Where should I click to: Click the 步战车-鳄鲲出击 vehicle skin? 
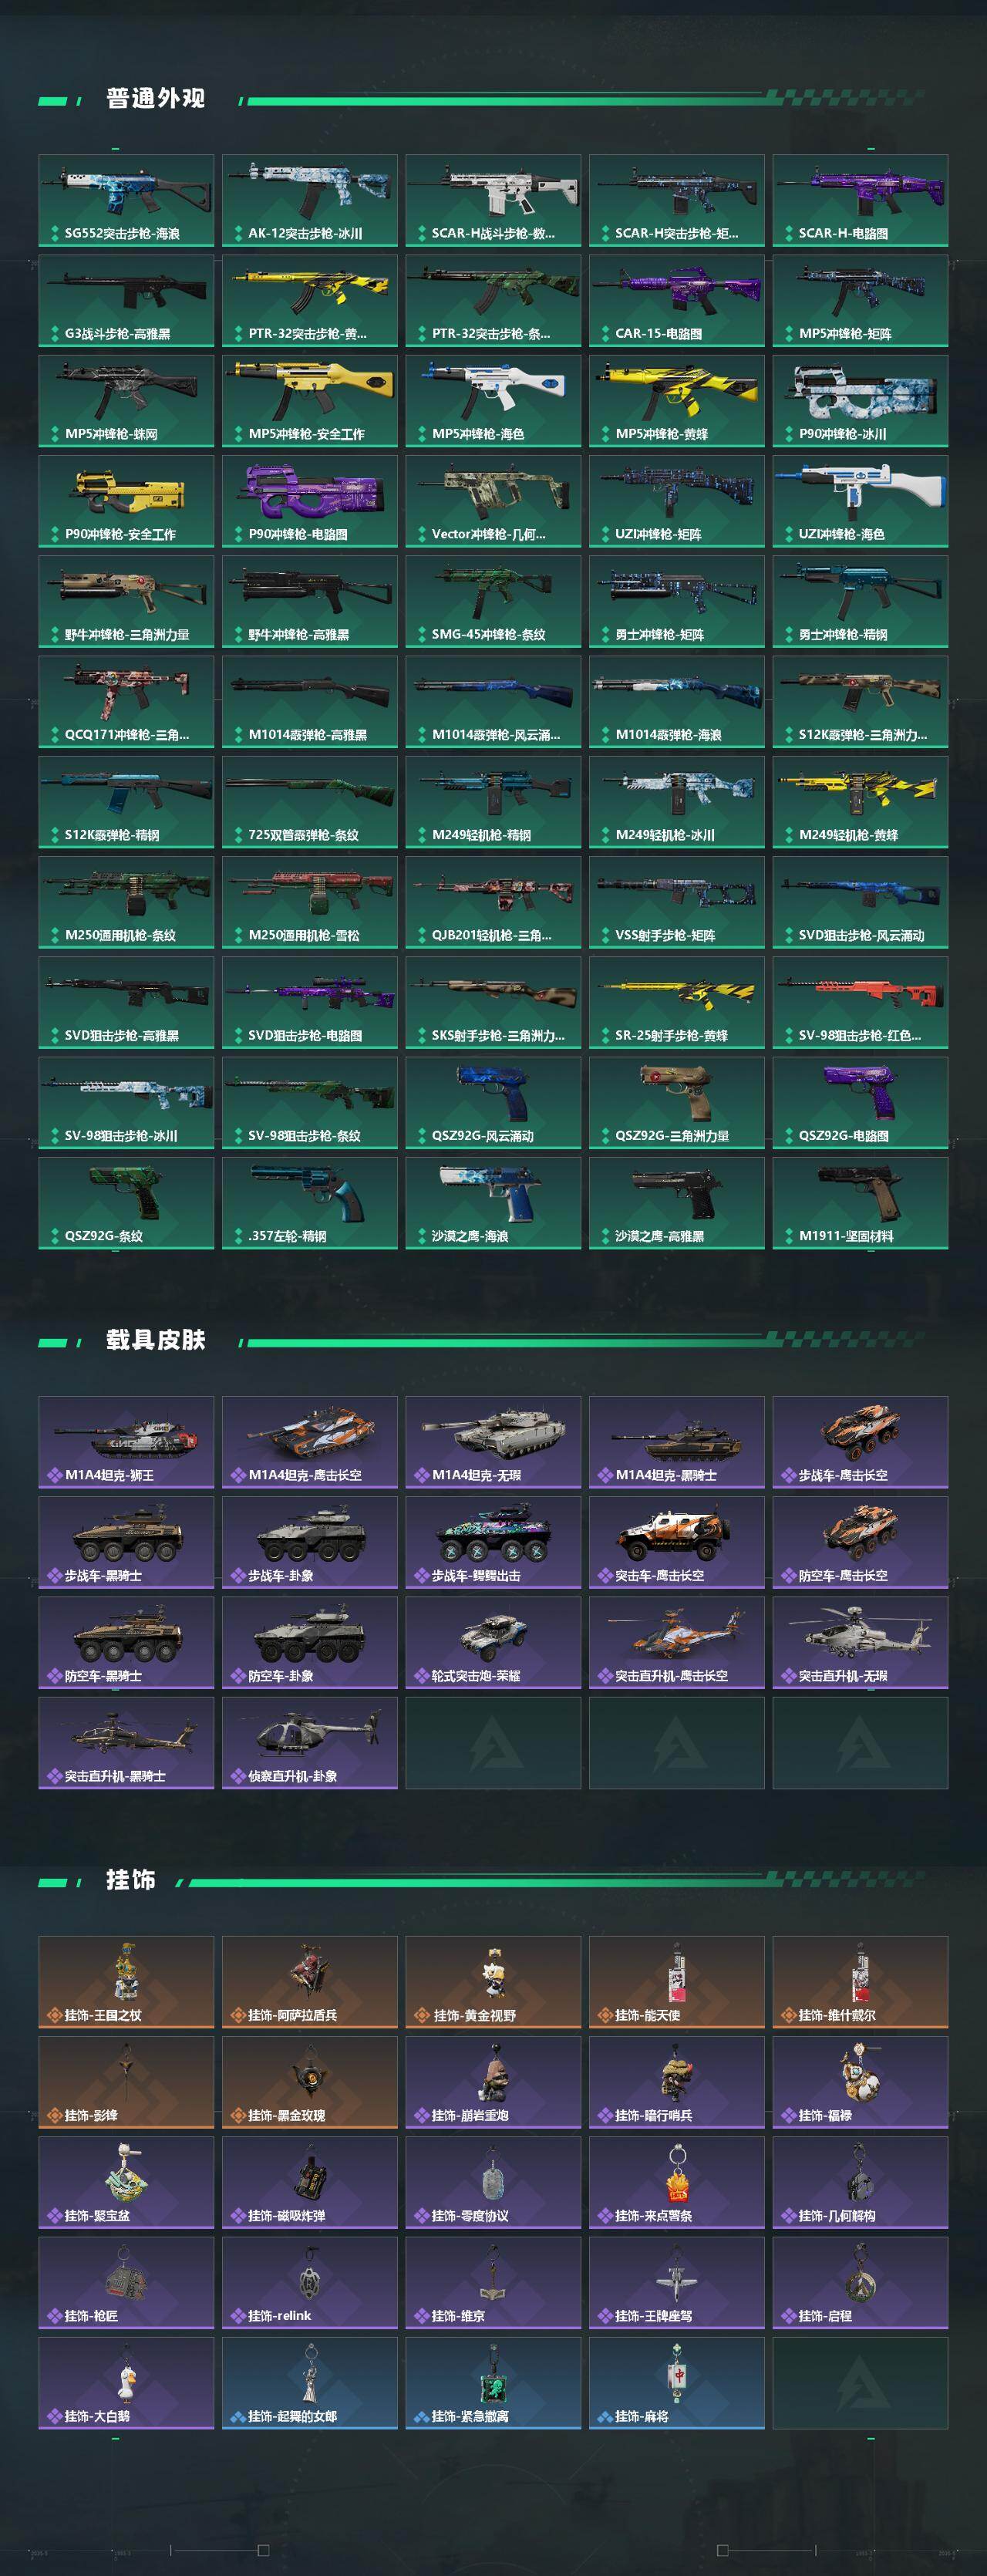point(493,1542)
